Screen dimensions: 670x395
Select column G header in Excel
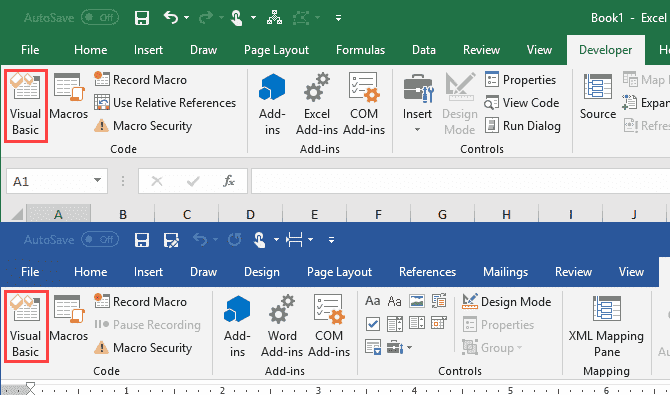click(442, 214)
